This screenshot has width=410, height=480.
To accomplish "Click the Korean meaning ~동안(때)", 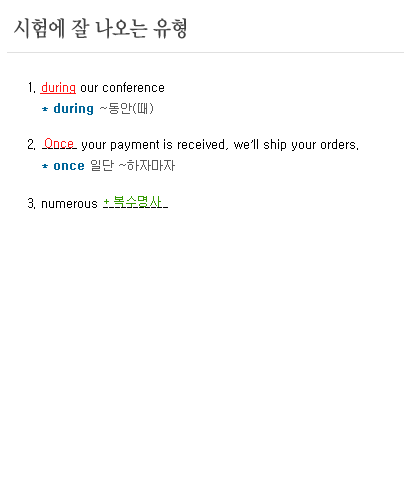I will [127, 109].
